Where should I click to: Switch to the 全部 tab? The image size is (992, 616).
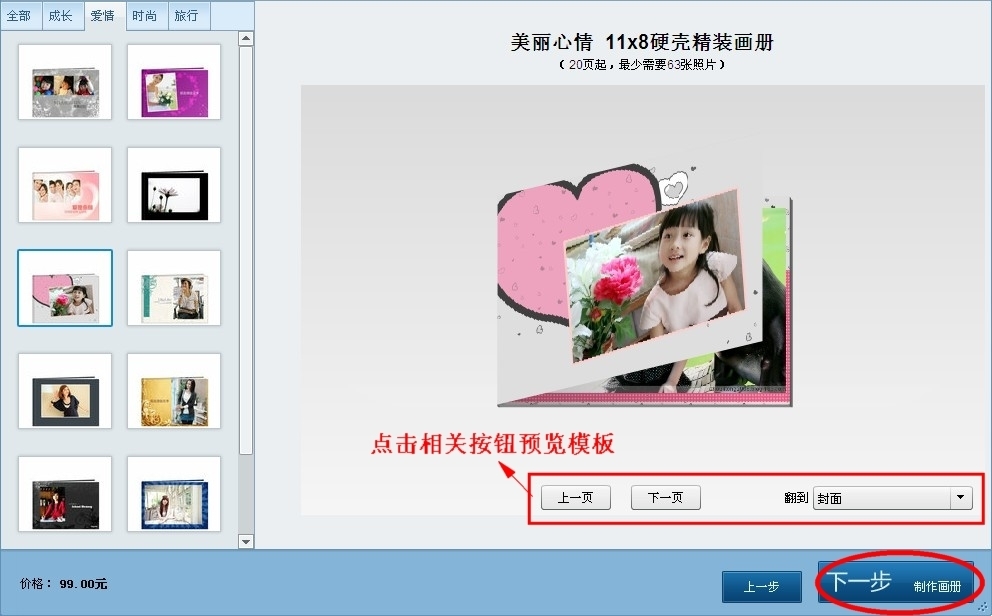pos(20,16)
